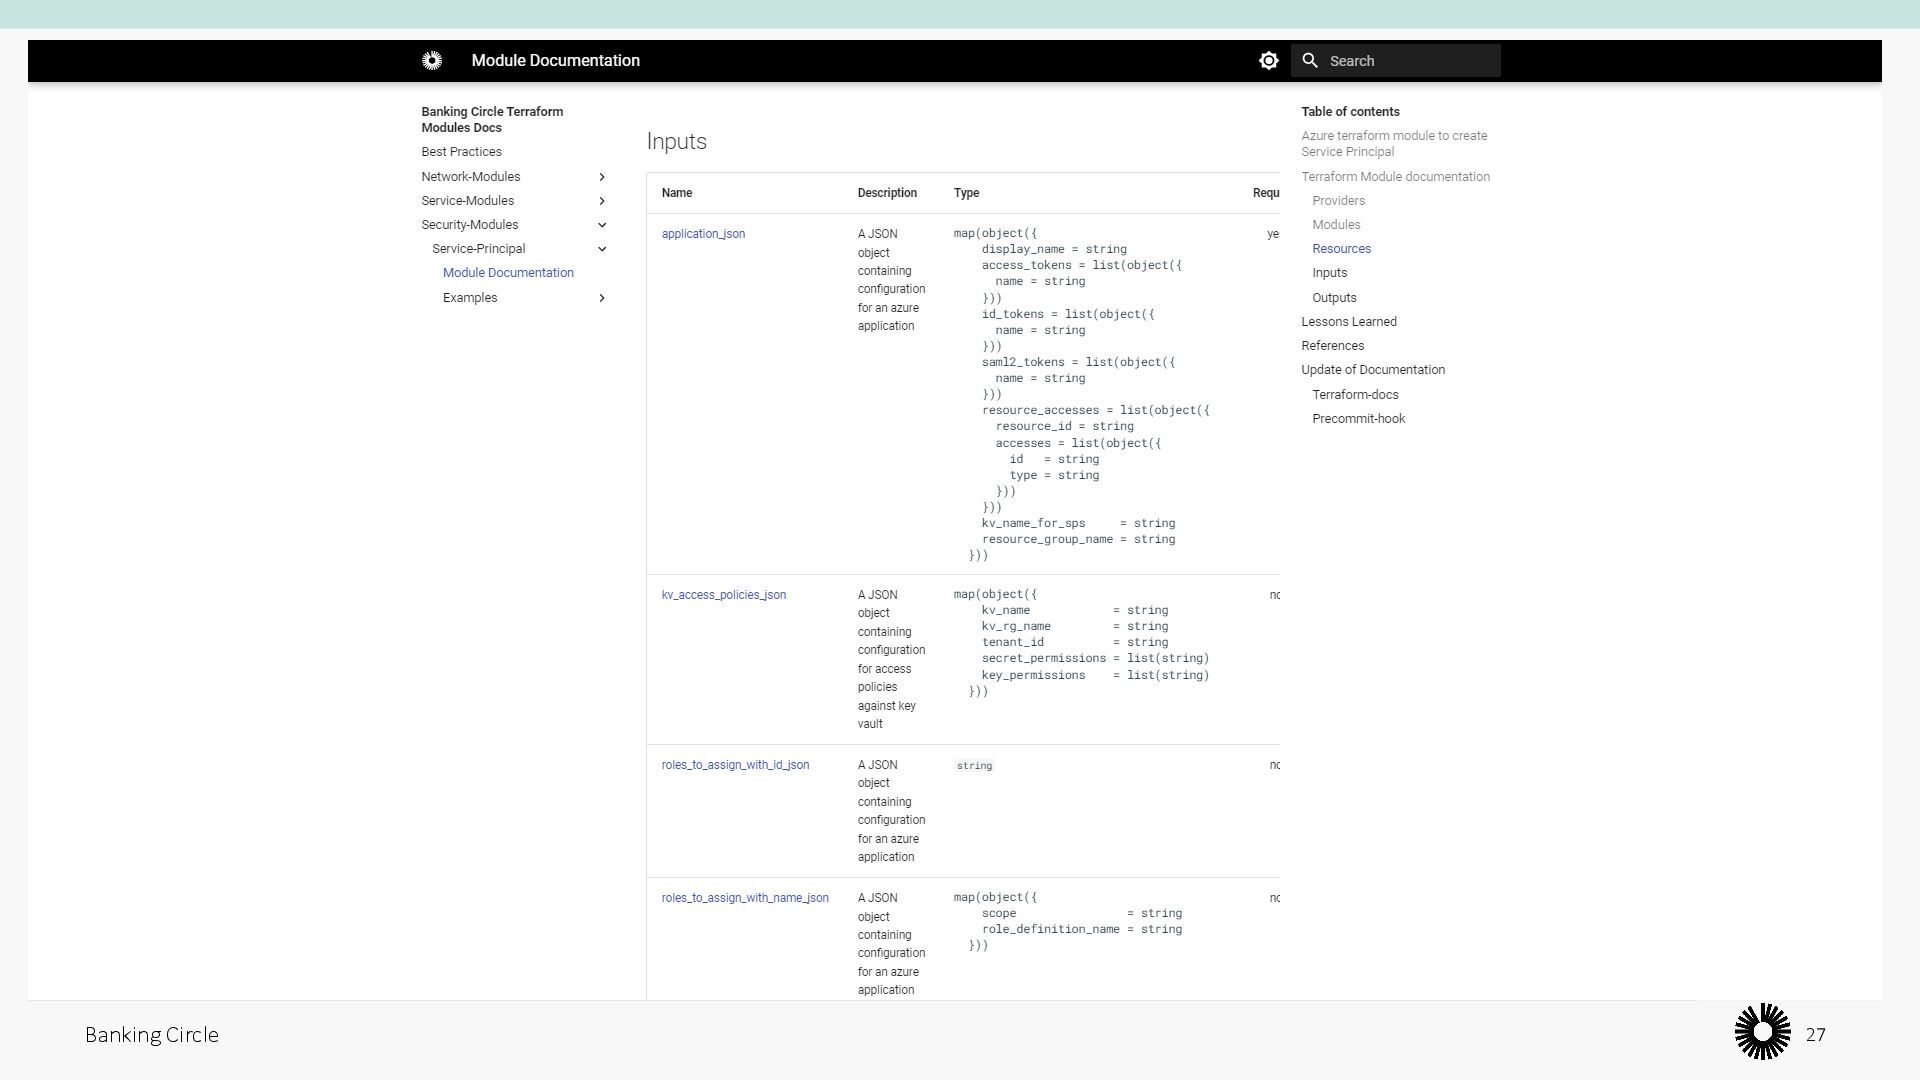Viewport: 1920px width, 1080px height.
Task: Expand the Network-Modules section
Action: 602,177
